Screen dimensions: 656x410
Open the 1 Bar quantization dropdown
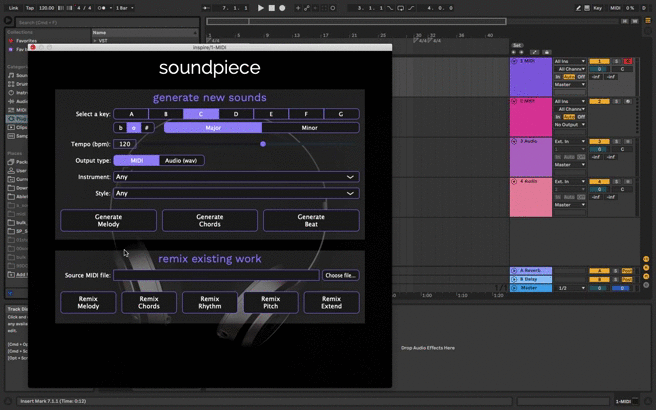tap(125, 8)
